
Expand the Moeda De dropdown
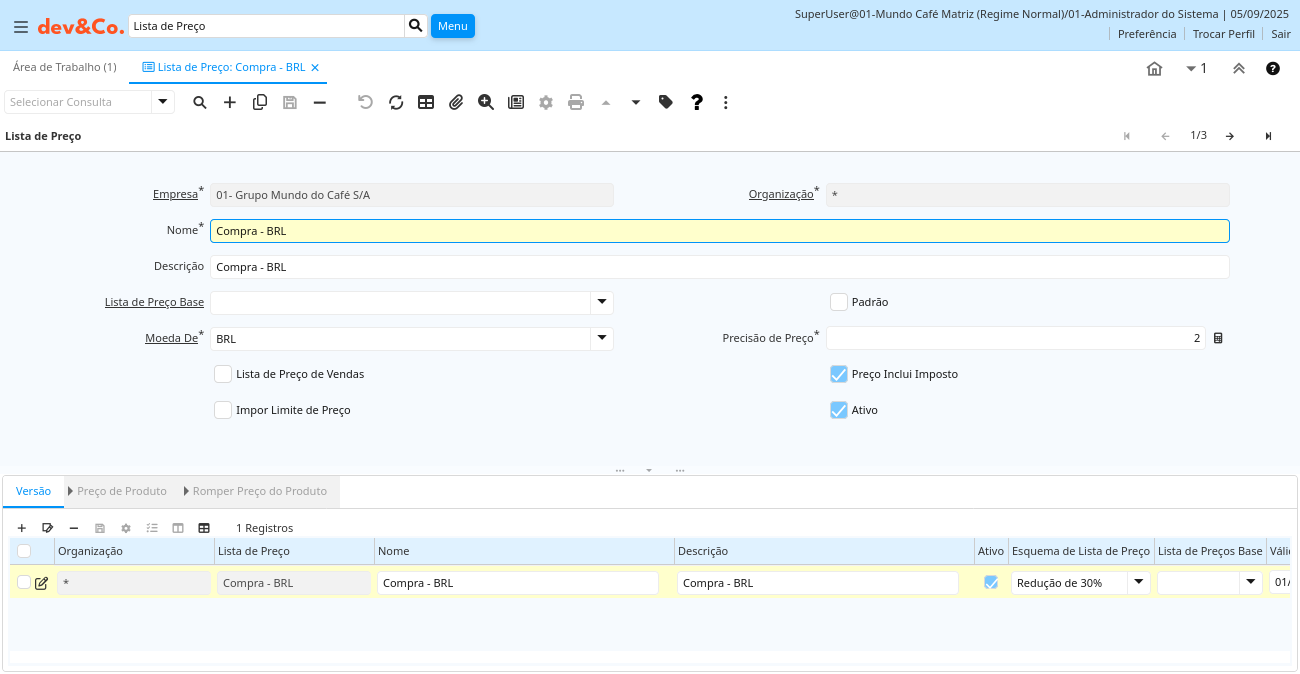601,338
